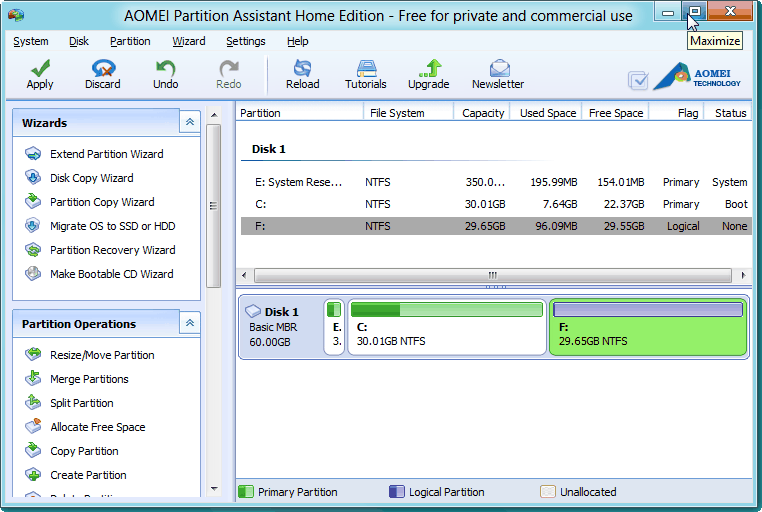Close the AOMEI Partition Assistant window

pyautogui.click(x=730, y=11)
